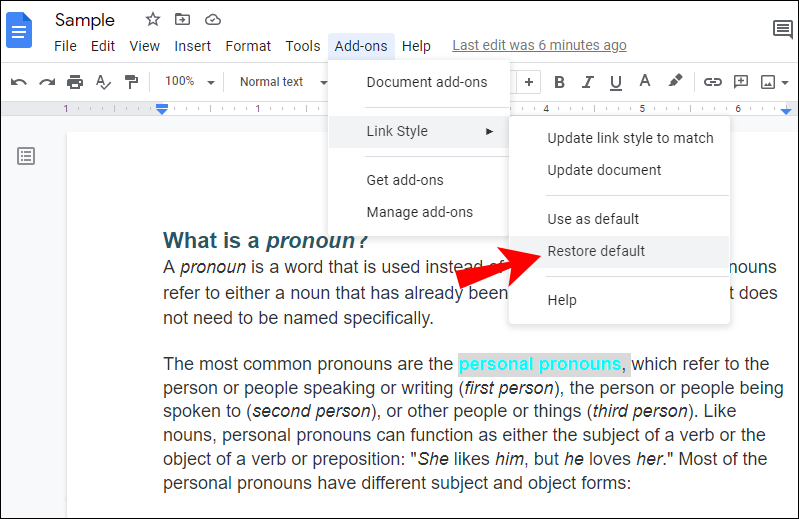
Task: Open the File menu
Action: (x=65, y=46)
